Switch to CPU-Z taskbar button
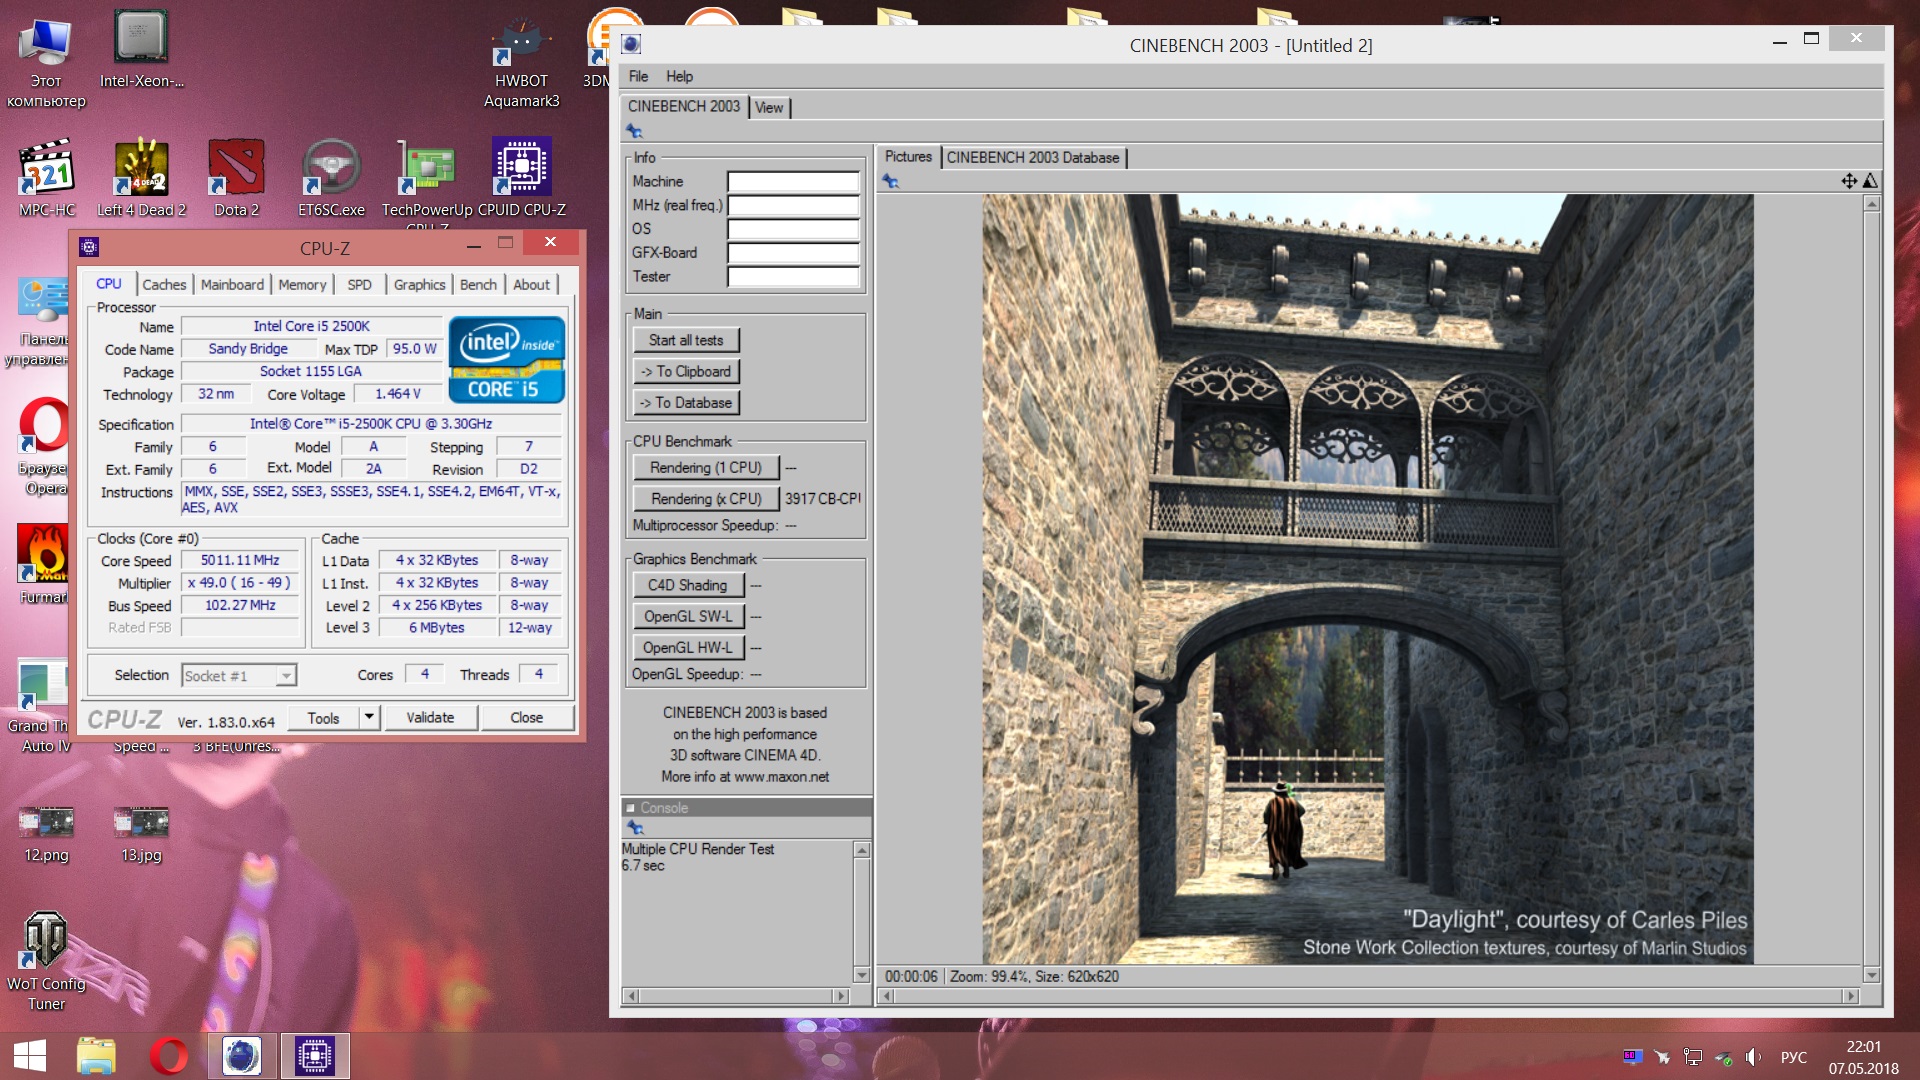1920x1080 pixels. [314, 1056]
